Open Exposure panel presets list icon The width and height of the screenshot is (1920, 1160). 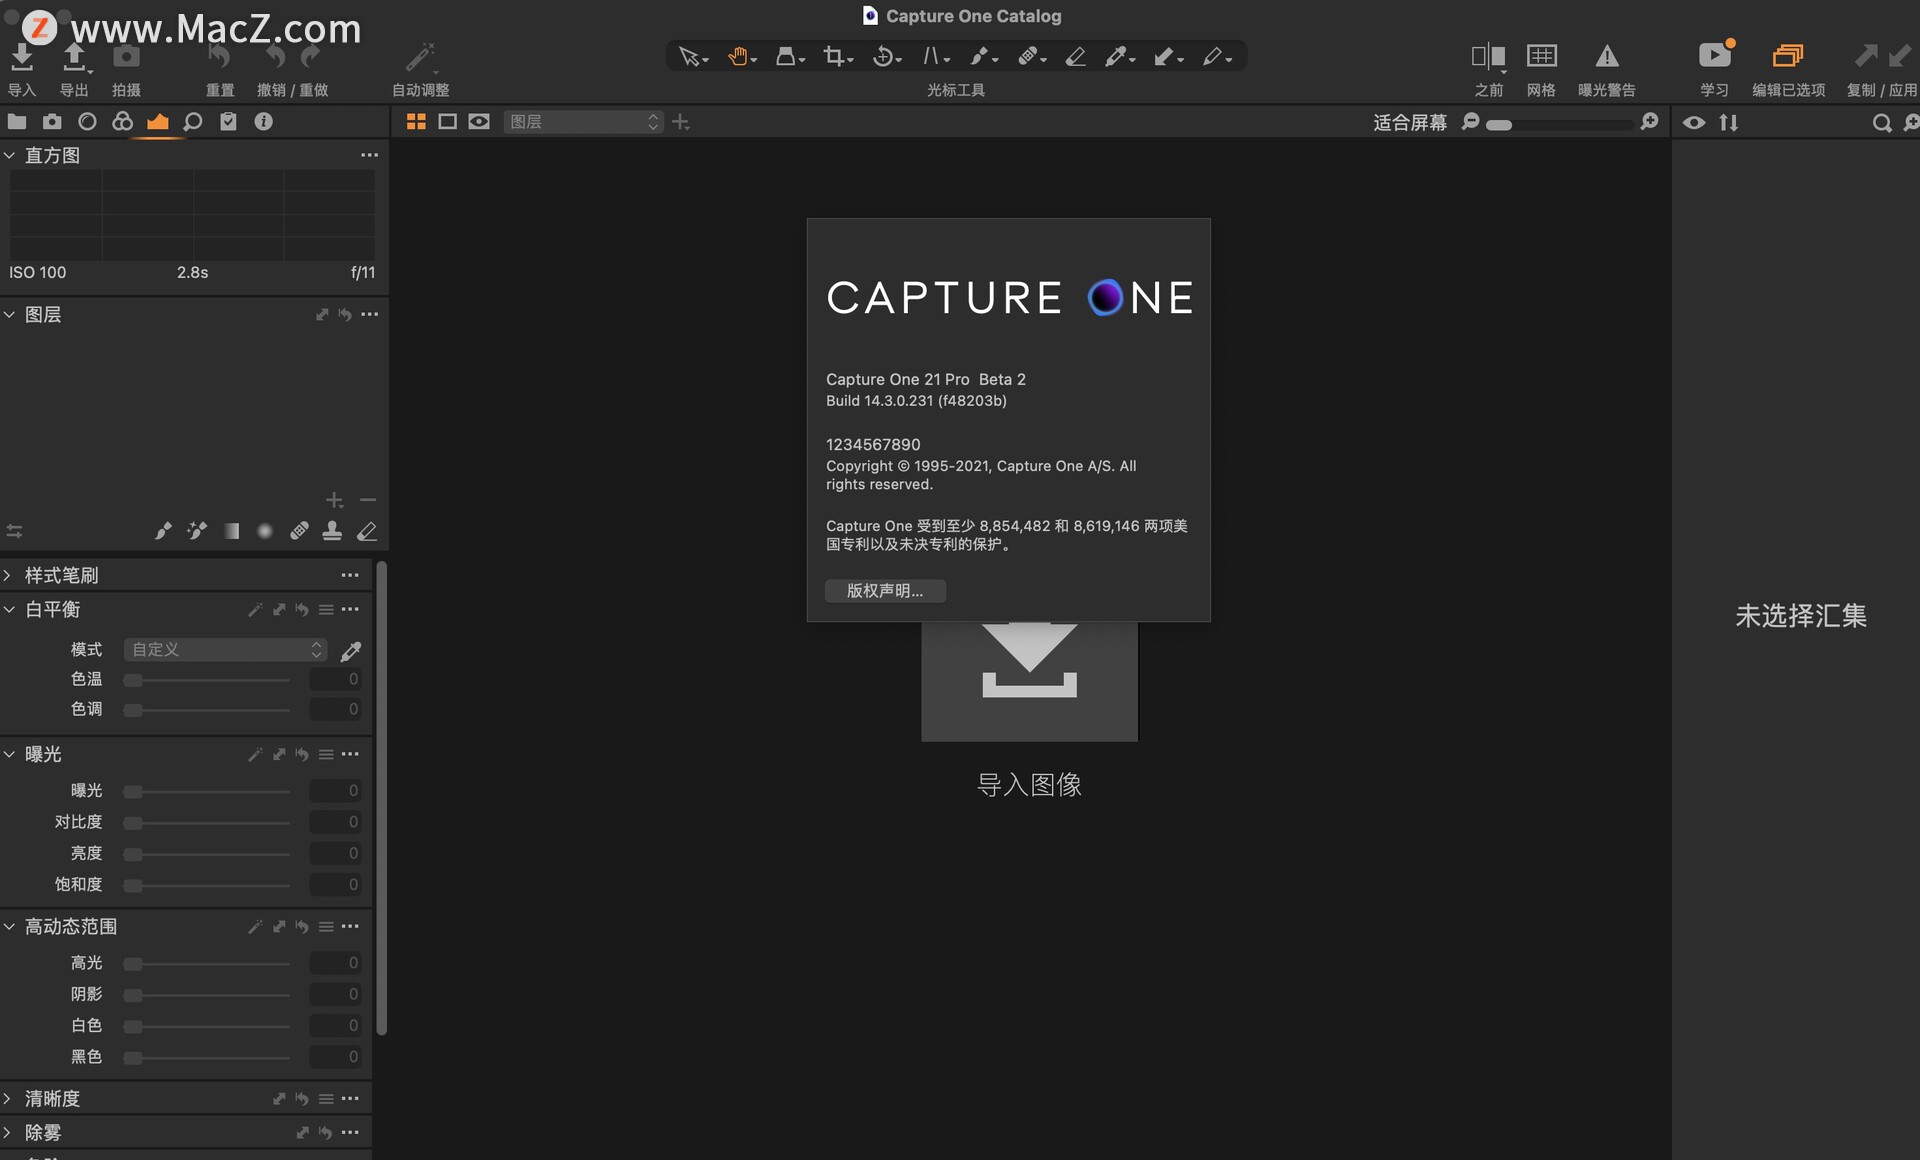pos(326,754)
